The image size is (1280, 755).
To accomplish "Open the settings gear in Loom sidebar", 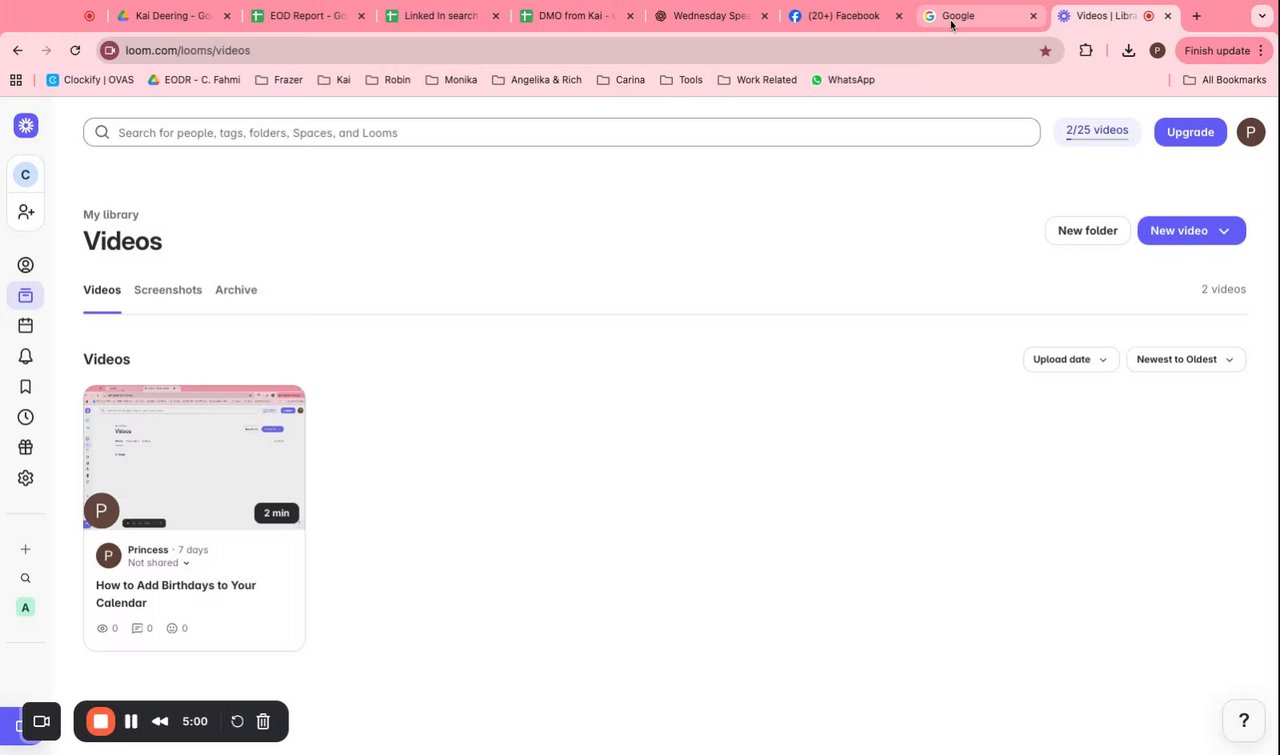I will coord(26,478).
